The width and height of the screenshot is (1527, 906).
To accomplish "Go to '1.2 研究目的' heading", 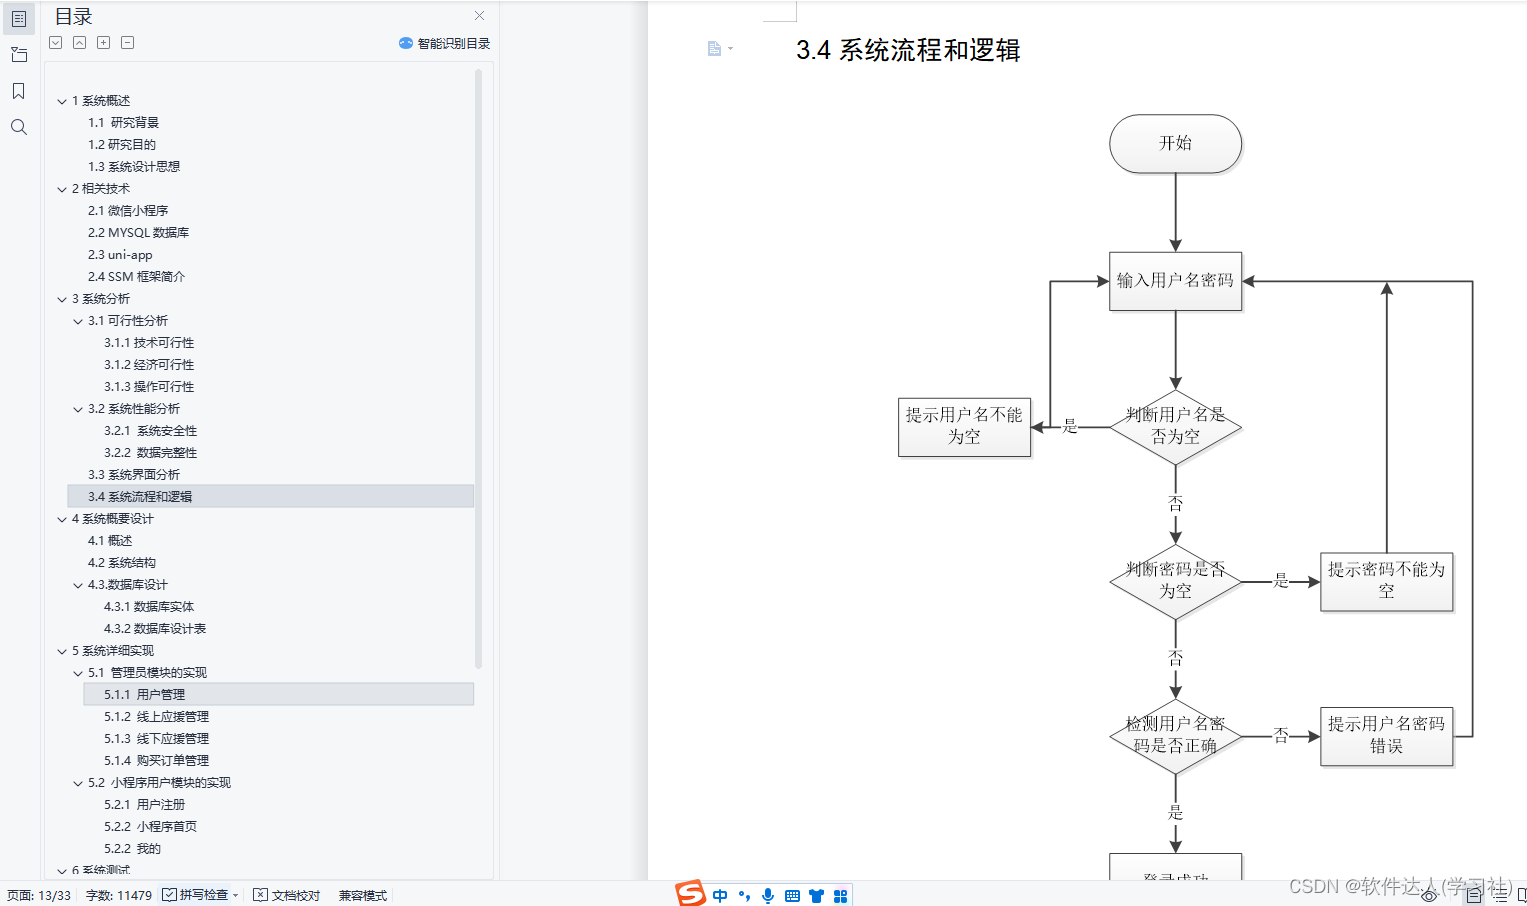I will (x=122, y=144).
